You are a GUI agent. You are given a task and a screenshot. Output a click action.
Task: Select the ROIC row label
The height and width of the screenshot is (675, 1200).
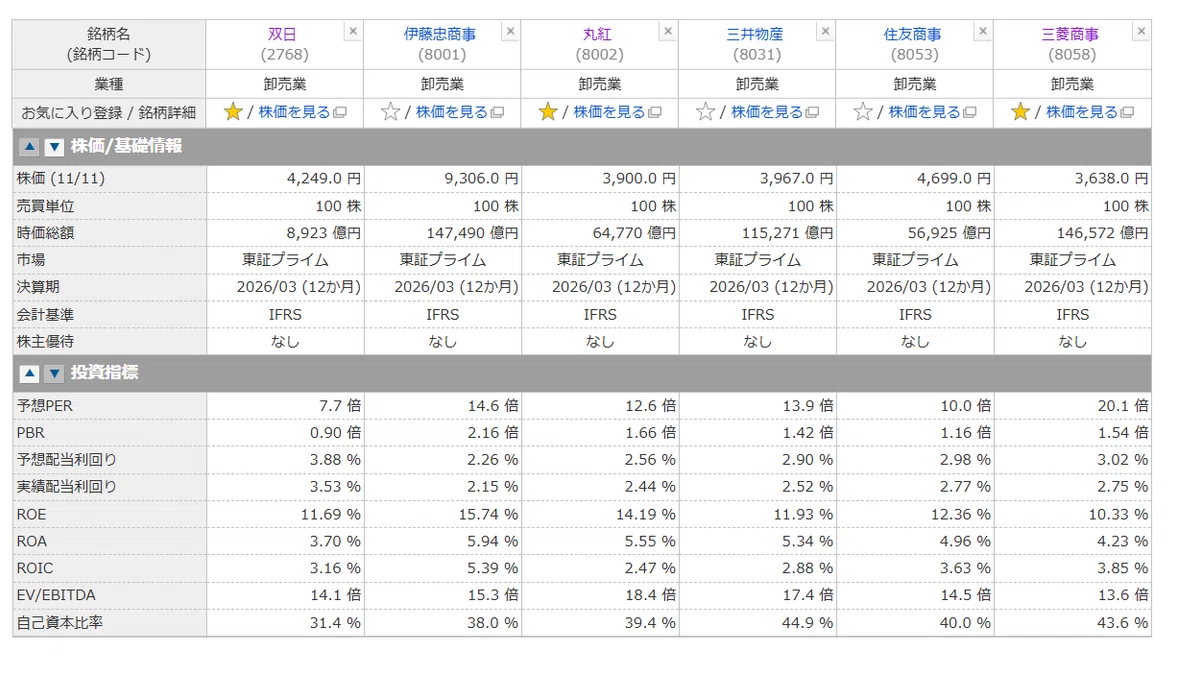click(35, 568)
